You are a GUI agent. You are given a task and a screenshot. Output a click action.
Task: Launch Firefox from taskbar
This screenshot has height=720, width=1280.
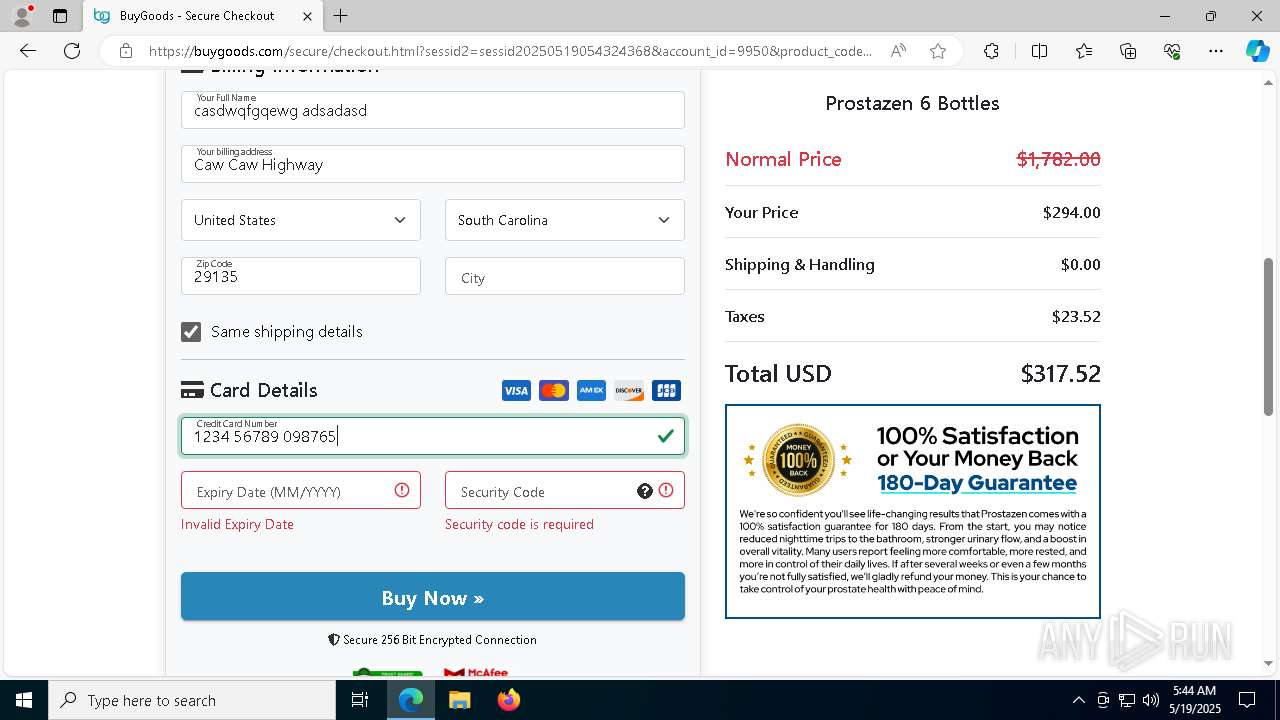[x=509, y=700]
